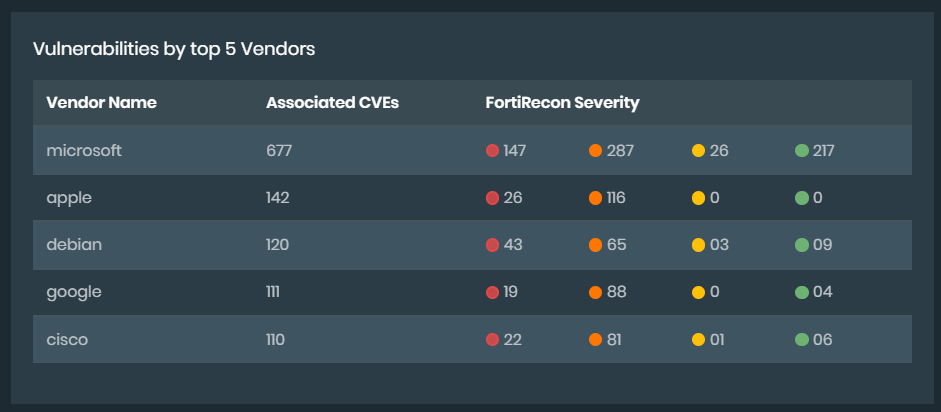Click microsoft's orange high severity dot
Viewport: 941px width, 412px height.
pyautogui.click(x=595, y=151)
